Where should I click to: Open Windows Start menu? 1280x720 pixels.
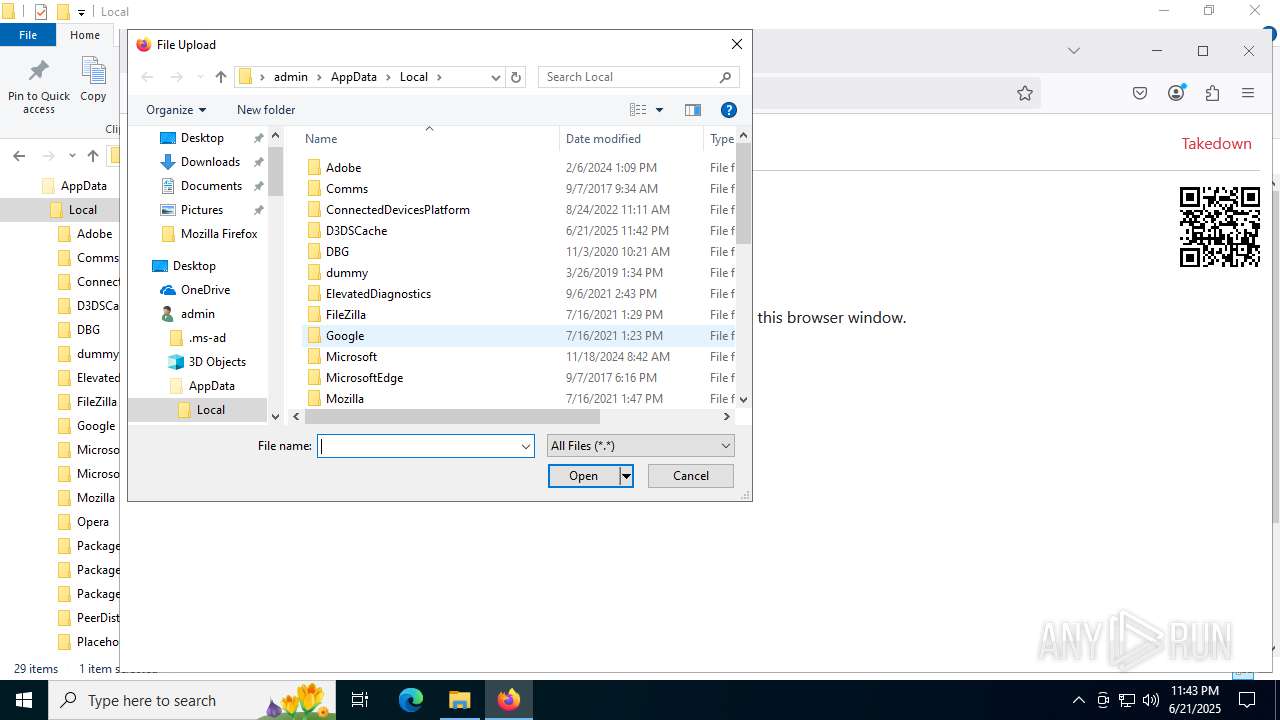[24, 700]
